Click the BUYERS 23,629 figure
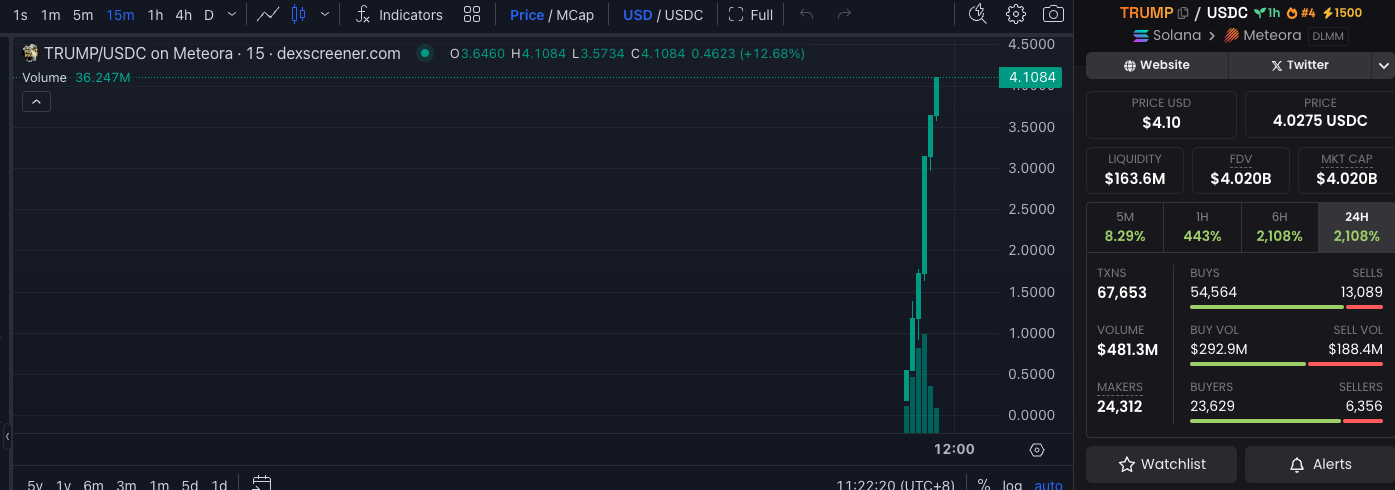1395x490 pixels. (1212, 406)
